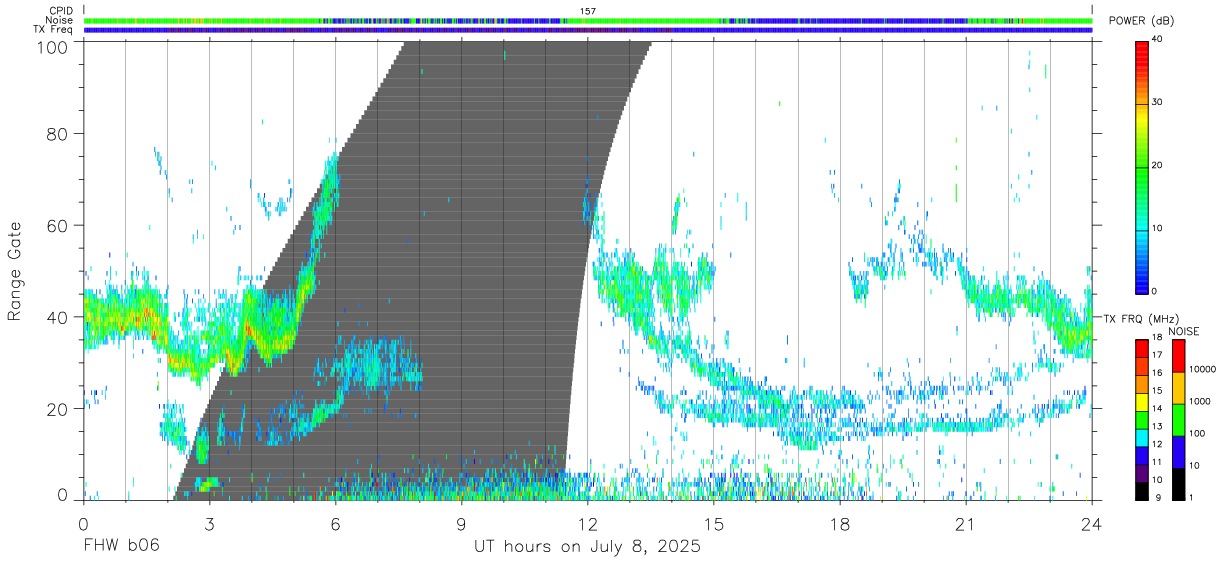Click CPID value 157

point(588,11)
